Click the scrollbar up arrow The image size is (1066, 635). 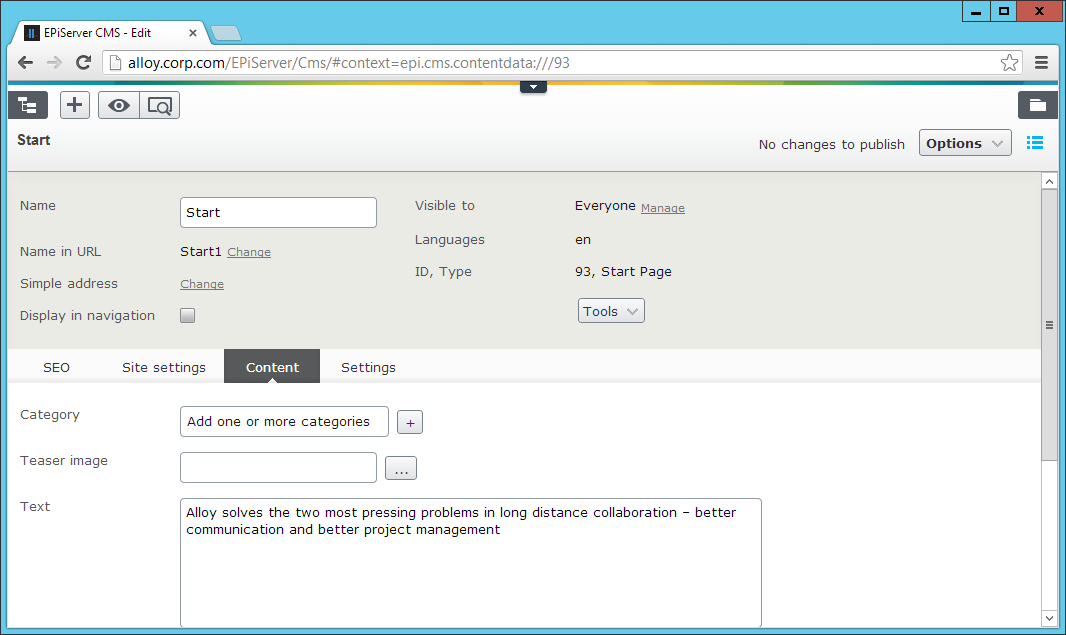[x=1049, y=181]
